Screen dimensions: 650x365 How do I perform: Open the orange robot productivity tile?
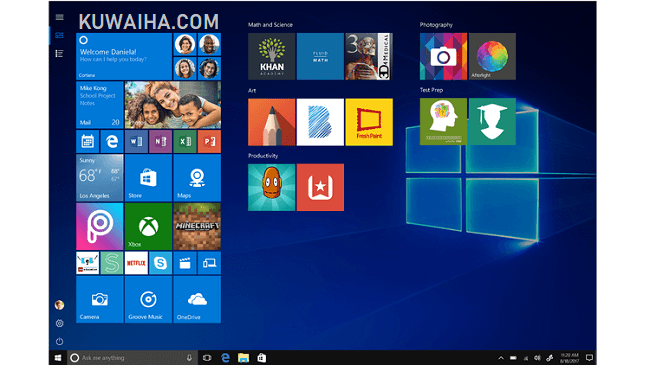[x=272, y=187]
